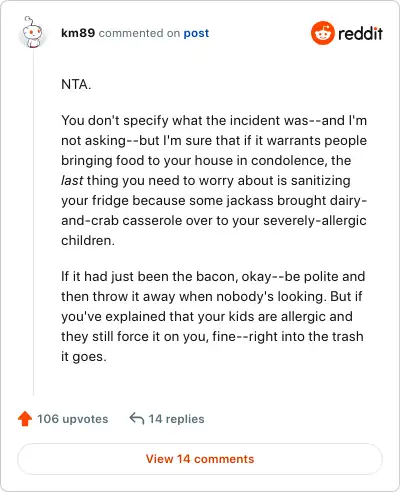Open the km89 user profile name
This screenshot has width=400, height=492.
click(78, 33)
